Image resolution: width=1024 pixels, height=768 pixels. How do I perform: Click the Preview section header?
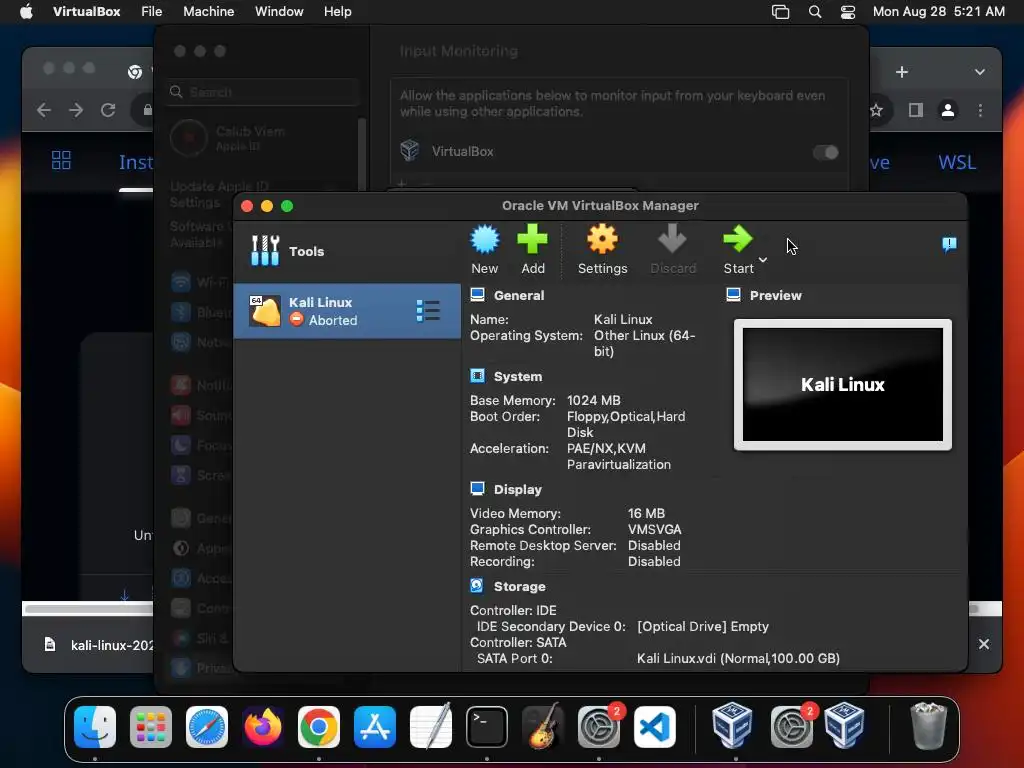tap(775, 295)
